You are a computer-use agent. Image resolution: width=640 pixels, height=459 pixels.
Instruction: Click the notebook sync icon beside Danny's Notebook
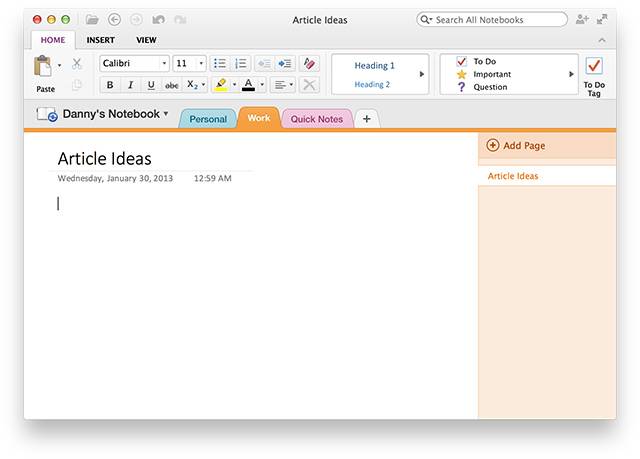point(47,115)
